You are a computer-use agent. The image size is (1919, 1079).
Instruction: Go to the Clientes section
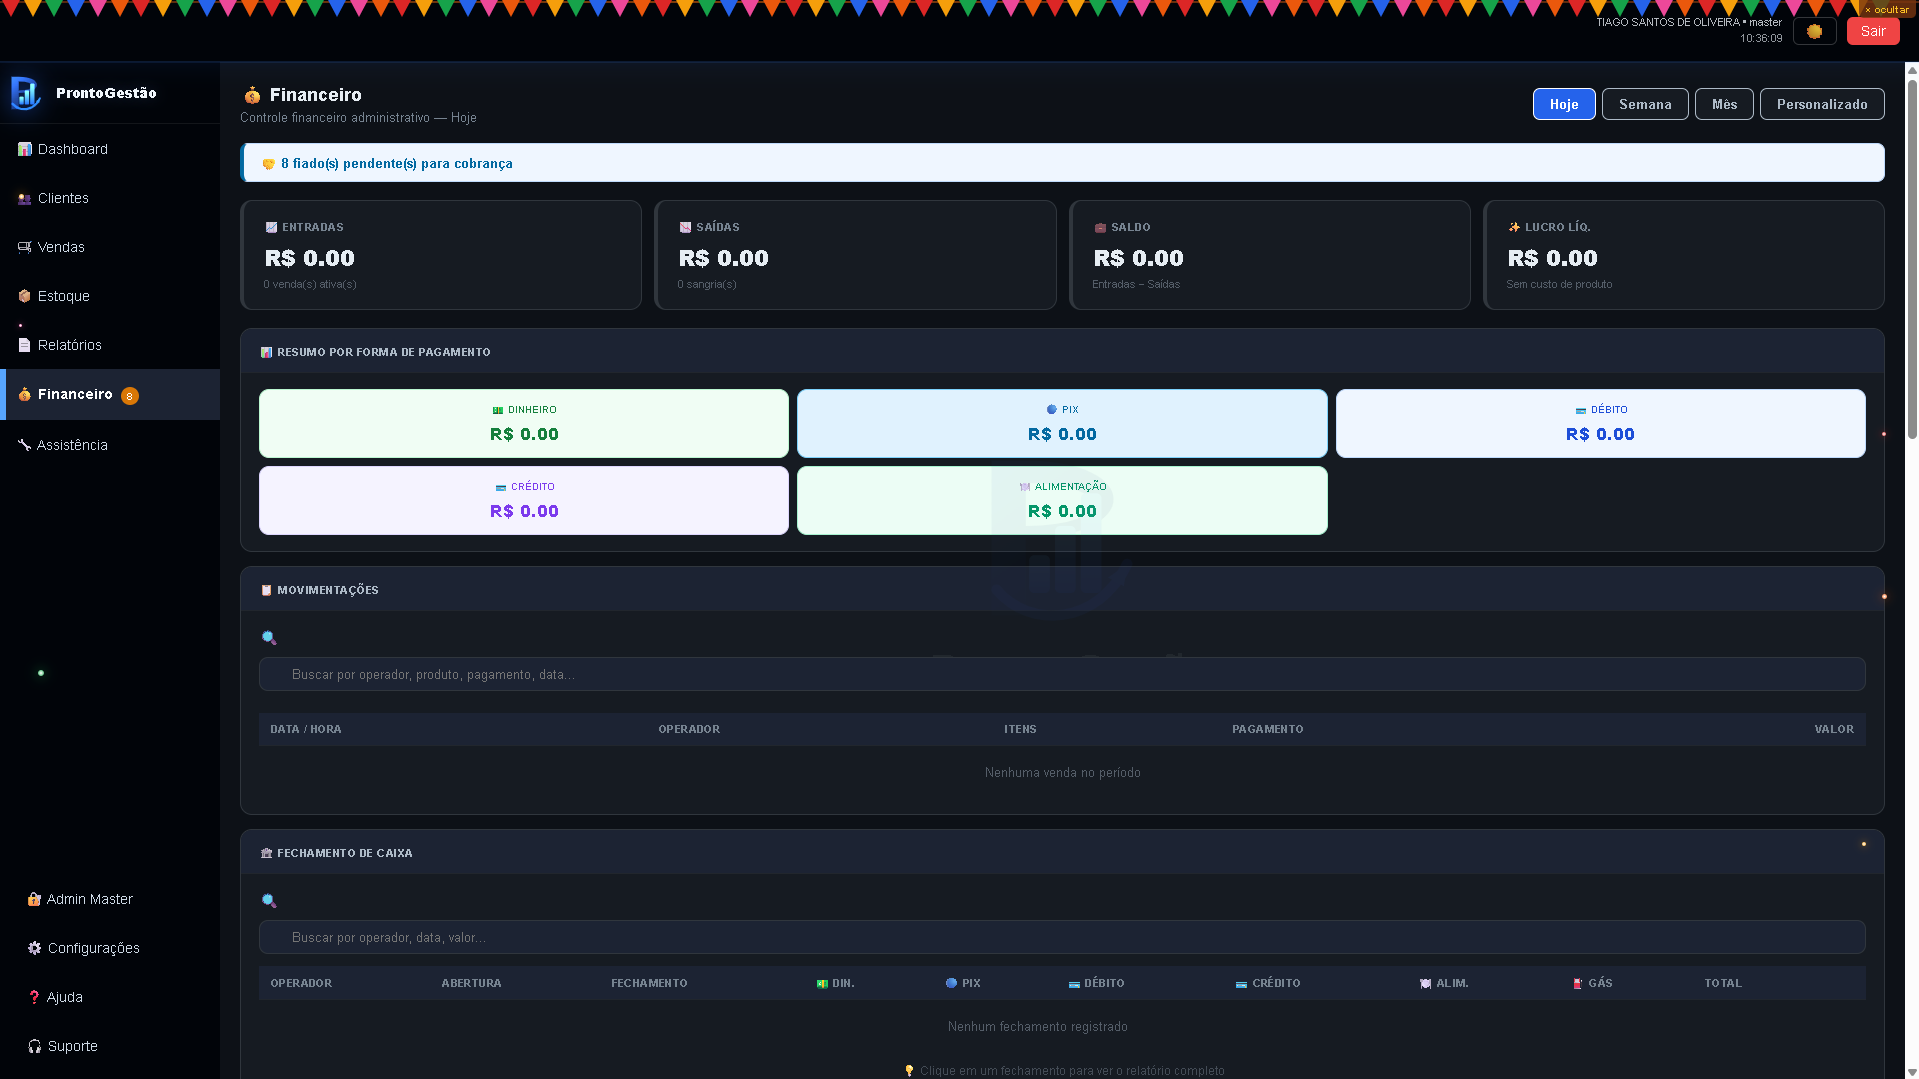[110, 198]
